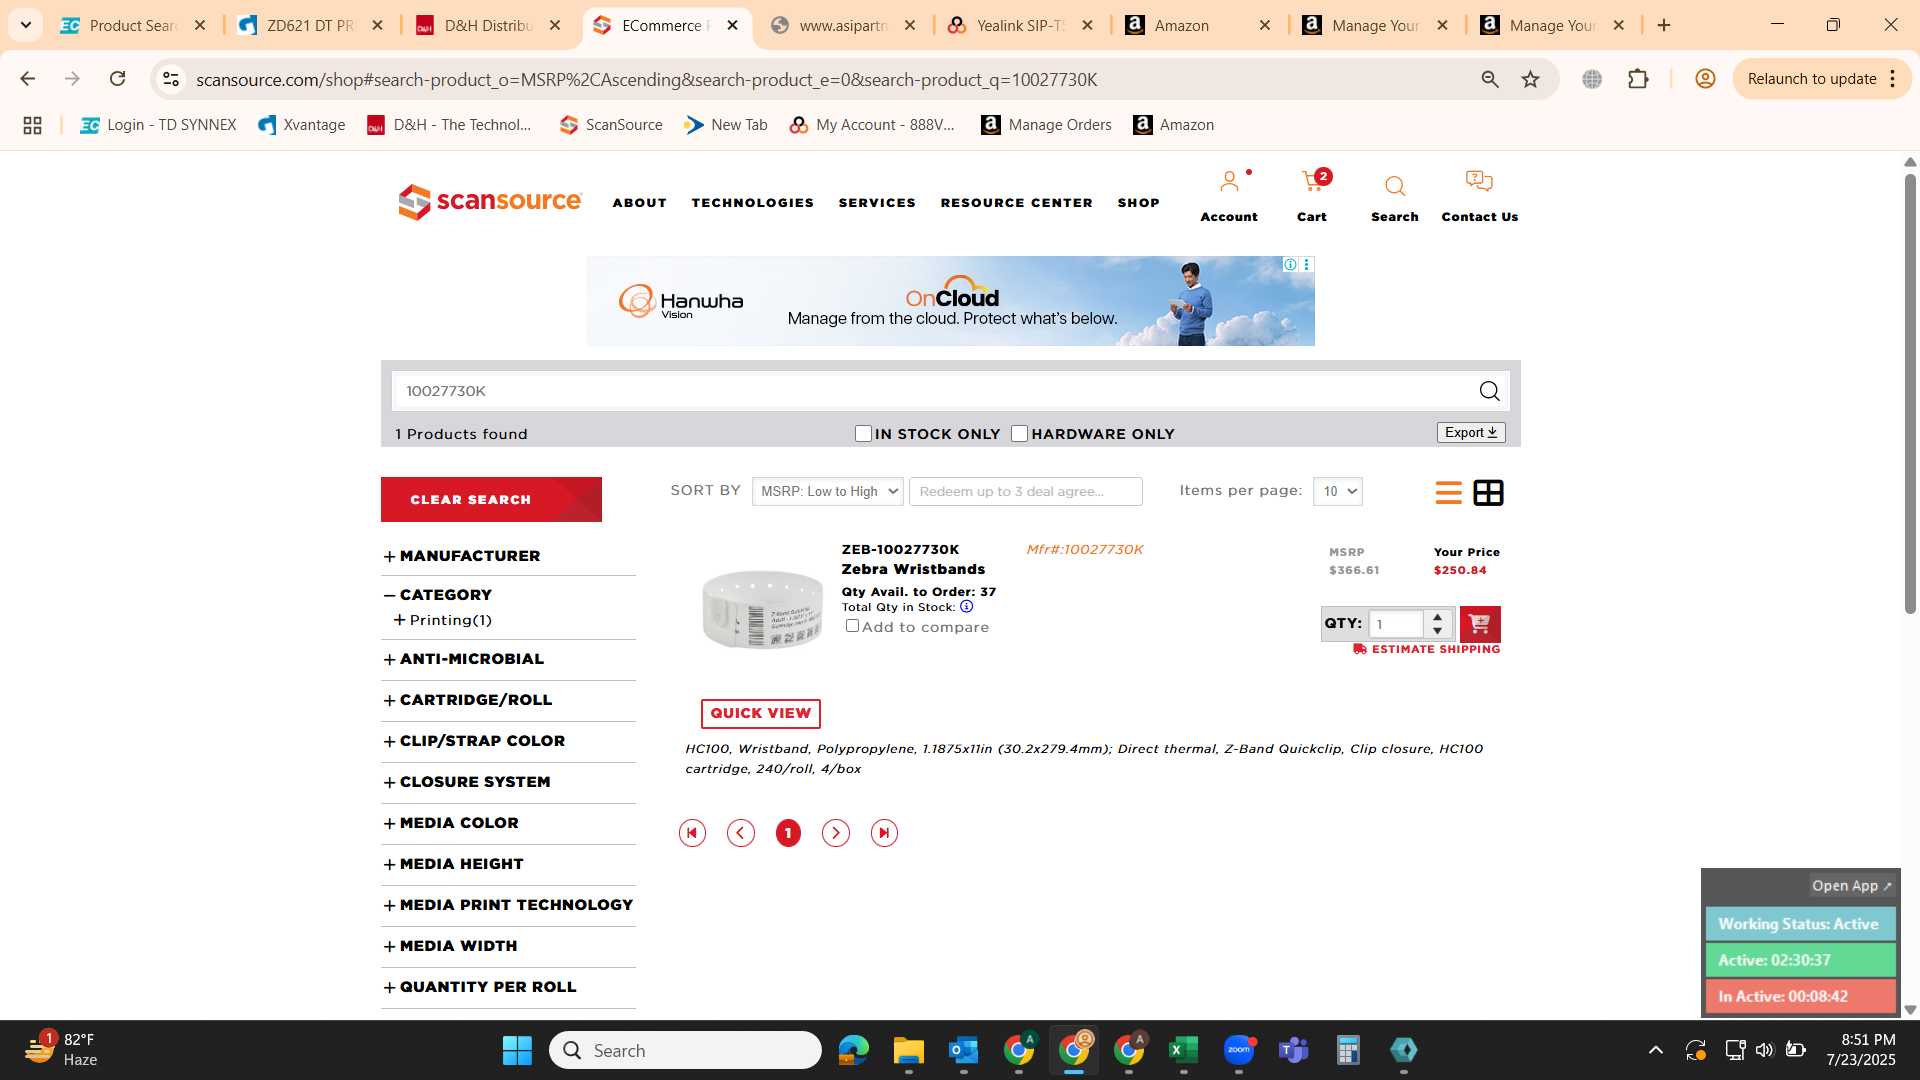Viewport: 1920px width, 1080px height.
Task: Add Zebra Wristbands to cart
Action: 1480,624
